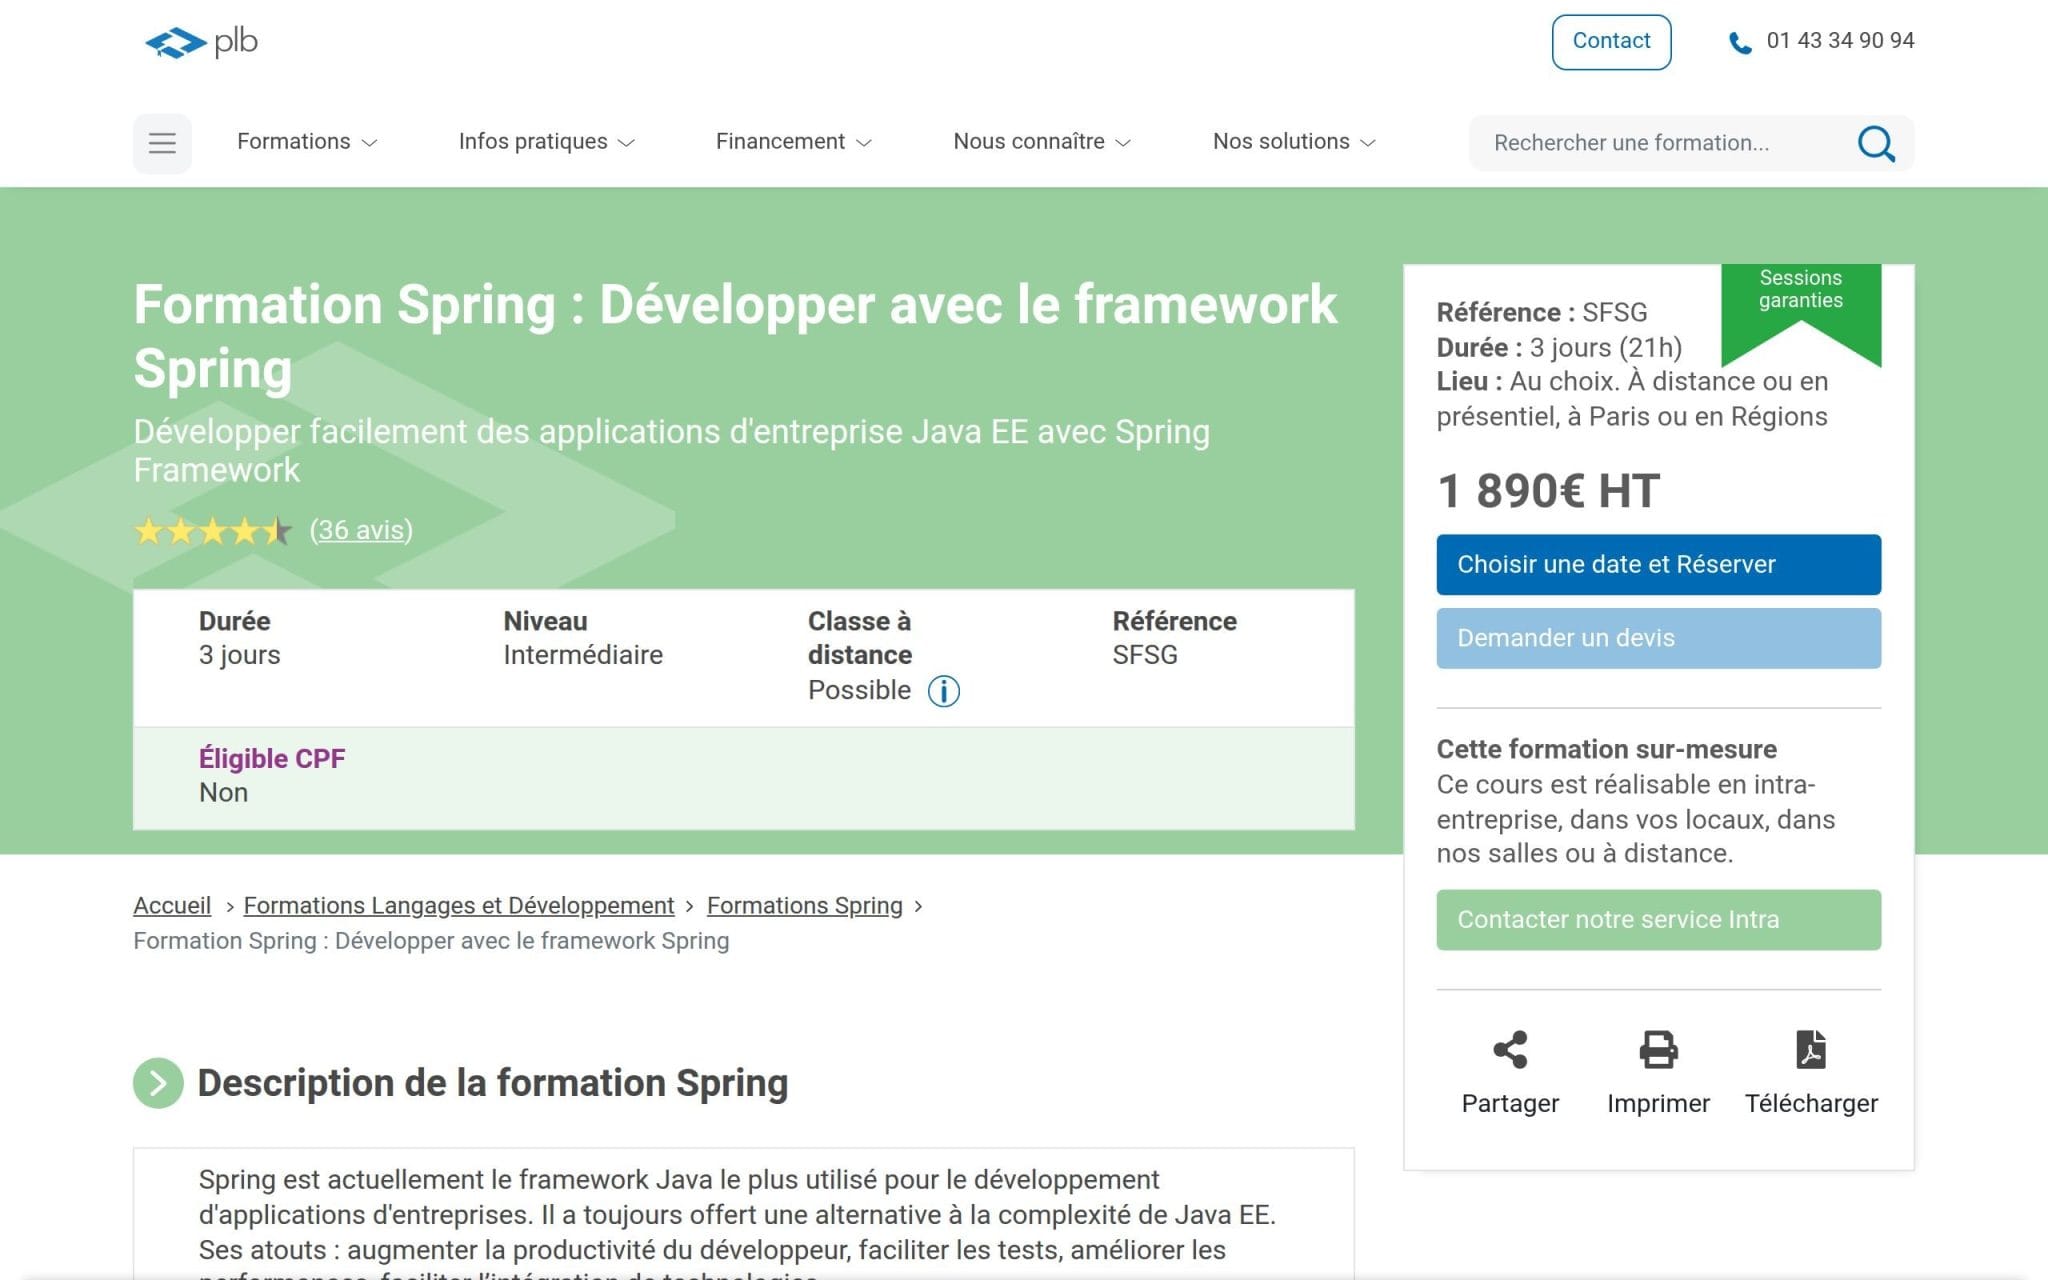
Task: Open Formations Spring breadcrumb link
Action: tap(804, 905)
